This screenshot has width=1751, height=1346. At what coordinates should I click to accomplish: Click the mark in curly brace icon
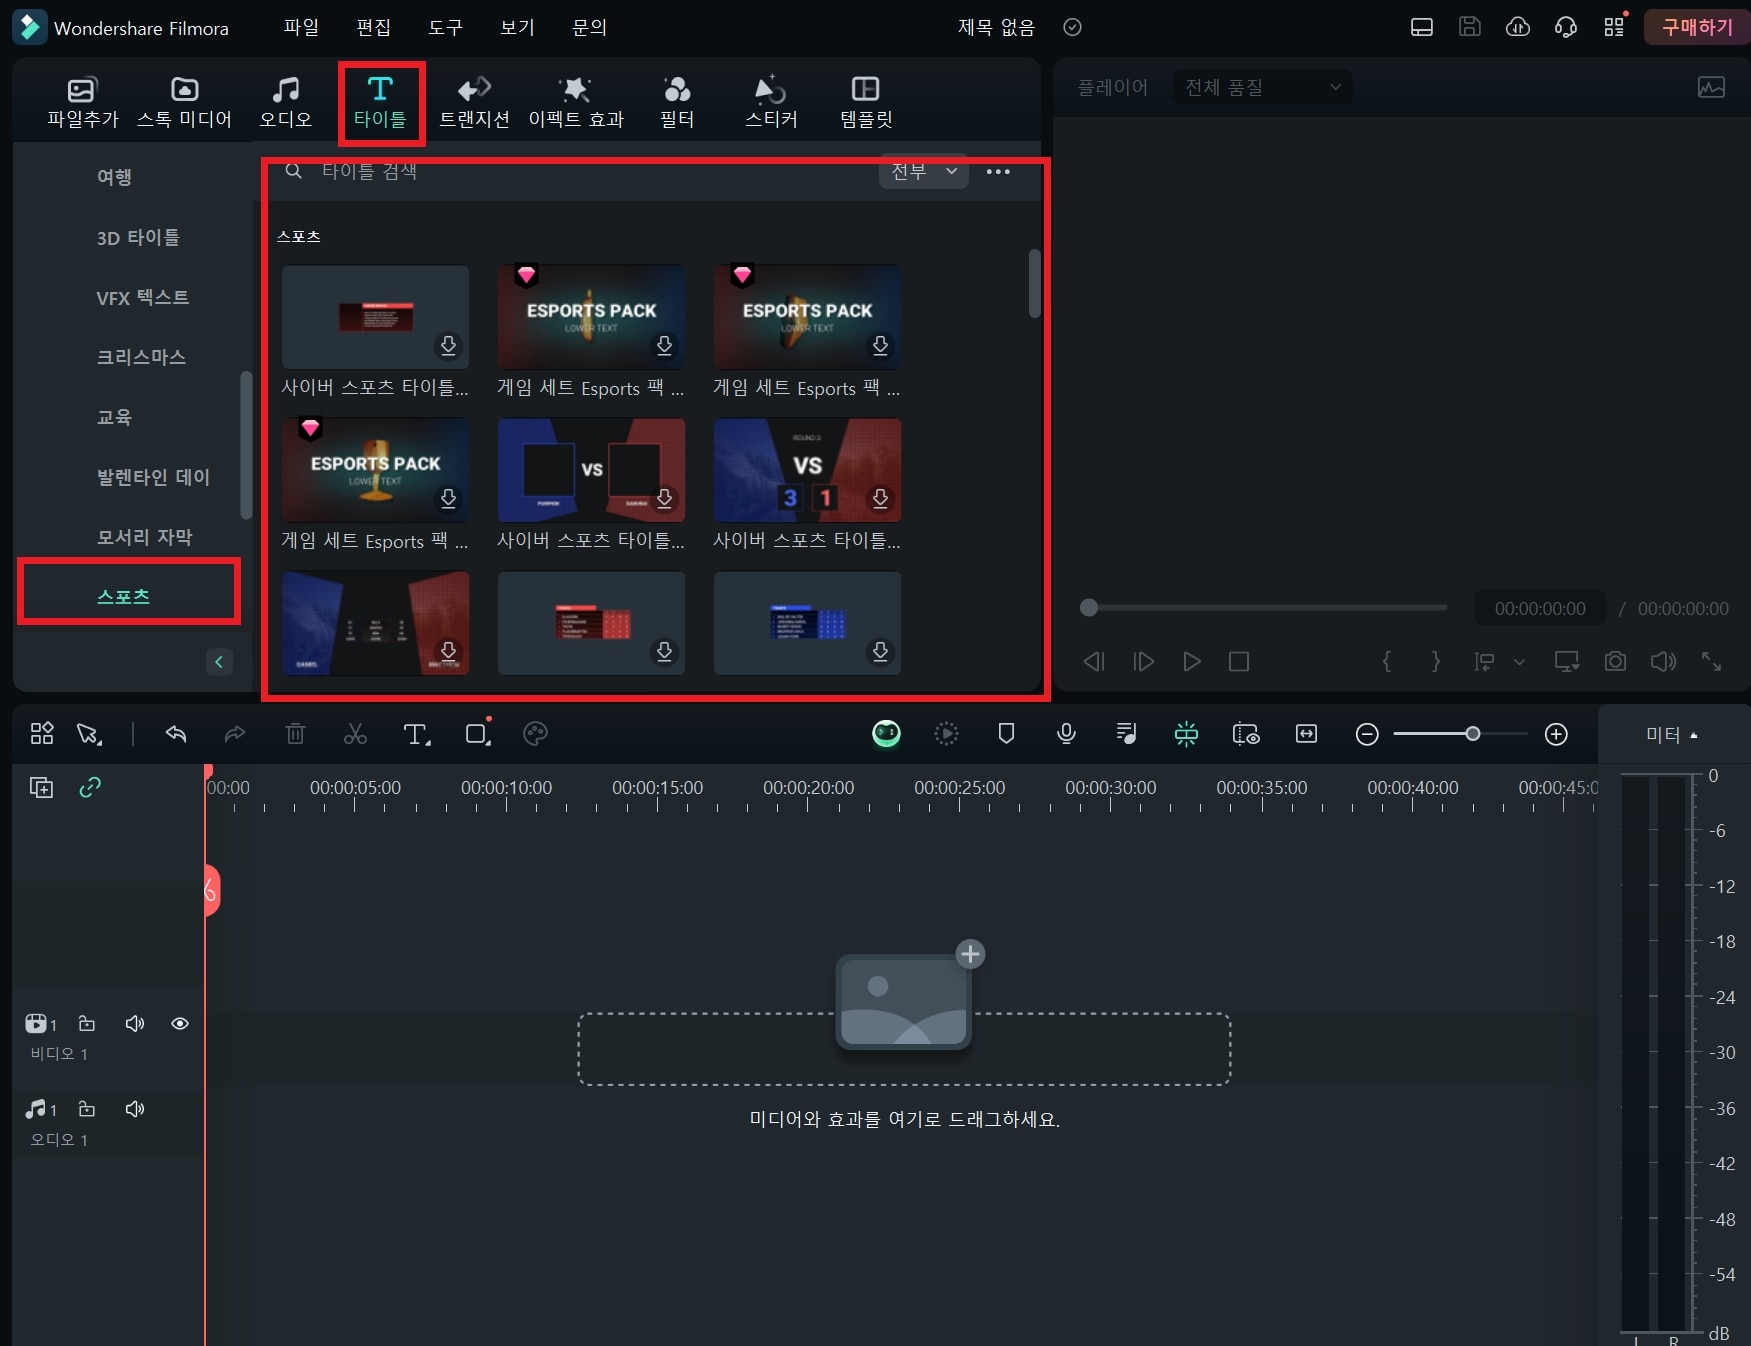coord(1387,661)
